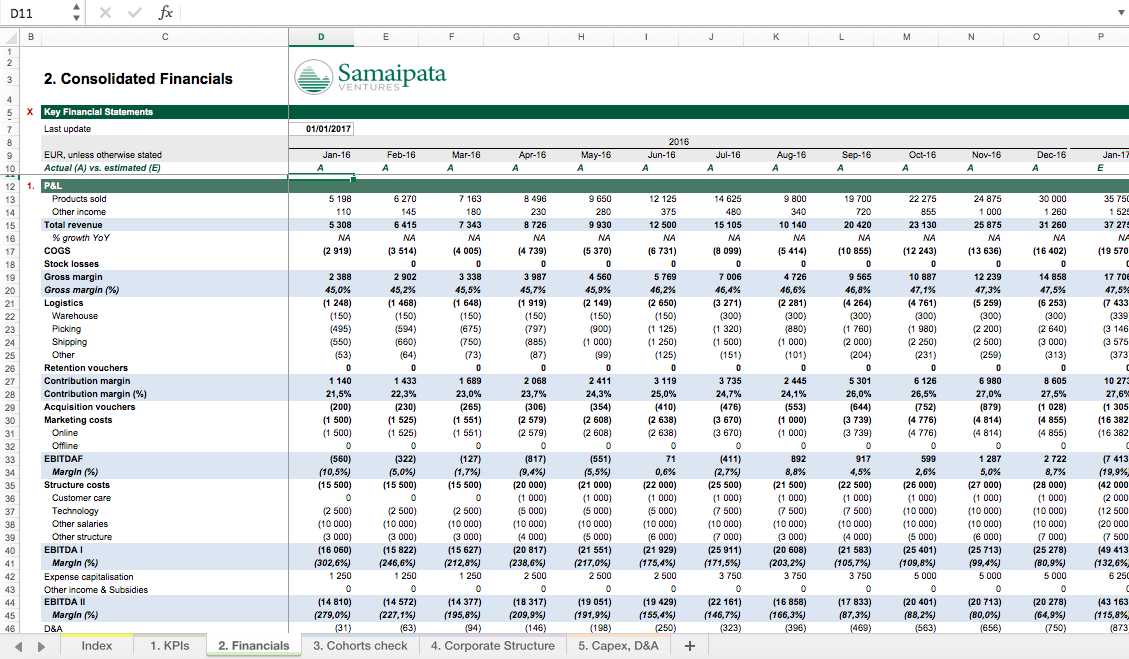Click 'Actual (A) vs. estimated (E)' label
Screen dimensions: 1129x659
102,168
